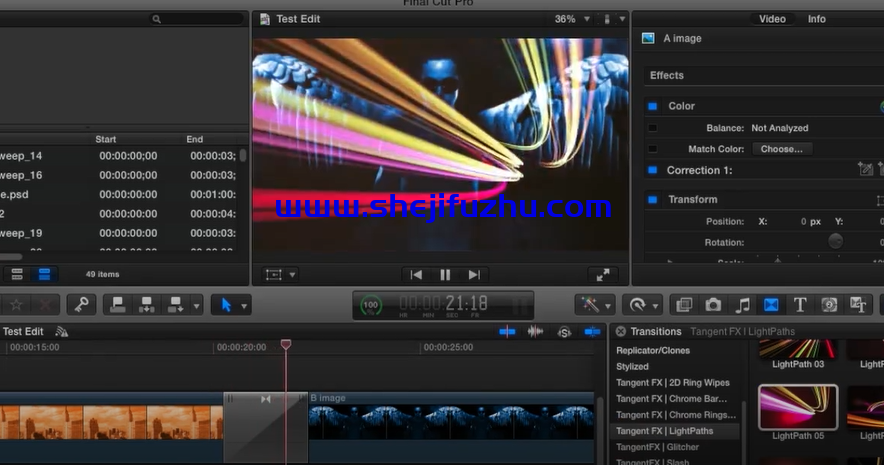884x465 pixels.
Task: Click the append clip to storyline icon
Action: (x=175, y=305)
